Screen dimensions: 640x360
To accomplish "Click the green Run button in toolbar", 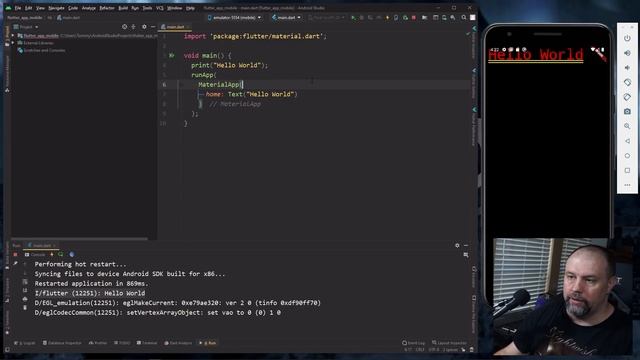I will pos(353,18).
